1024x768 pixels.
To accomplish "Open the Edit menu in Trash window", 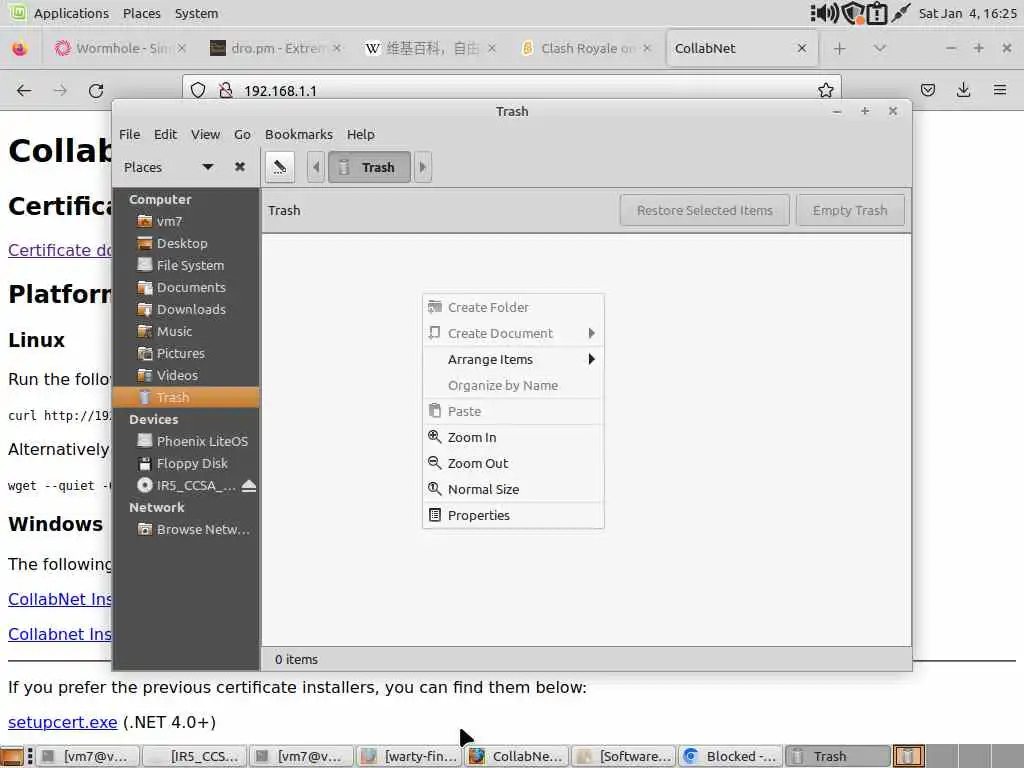I will [165, 135].
